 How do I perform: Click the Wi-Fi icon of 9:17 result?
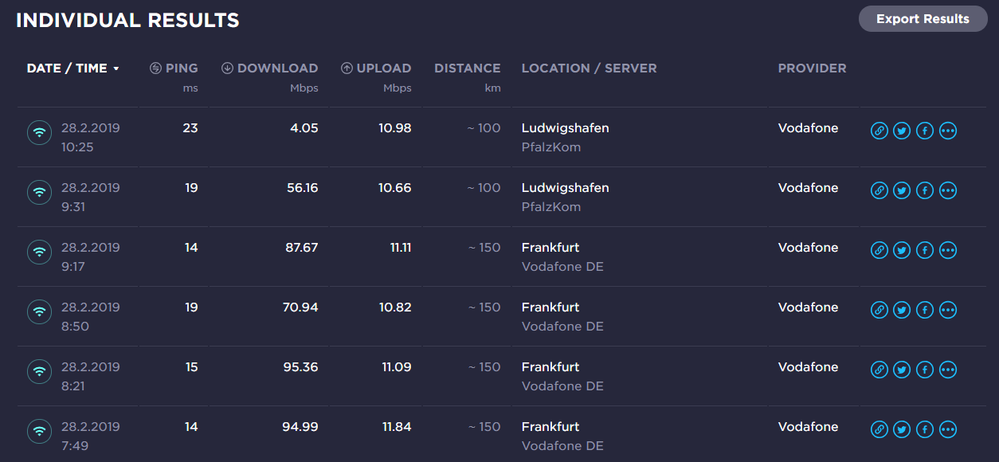tap(39, 251)
